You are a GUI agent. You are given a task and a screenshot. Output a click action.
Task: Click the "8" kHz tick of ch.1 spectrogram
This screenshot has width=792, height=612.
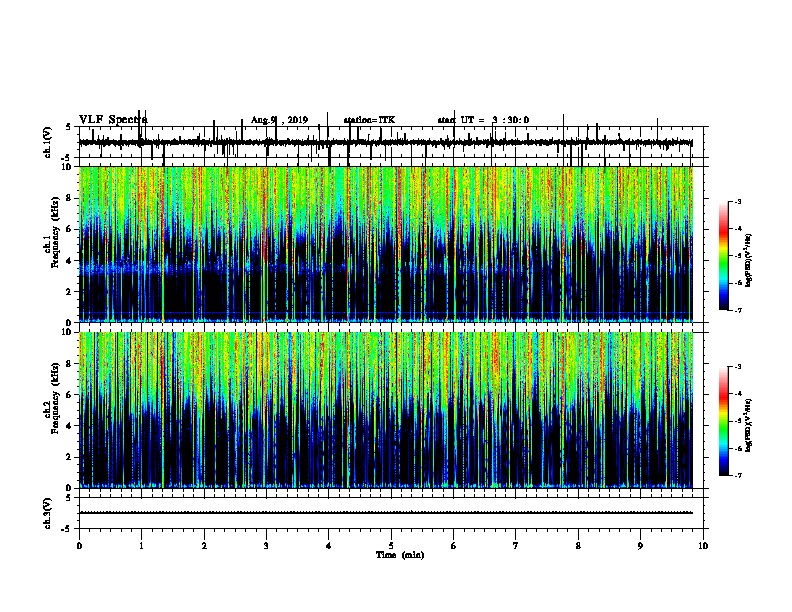tap(70, 198)
